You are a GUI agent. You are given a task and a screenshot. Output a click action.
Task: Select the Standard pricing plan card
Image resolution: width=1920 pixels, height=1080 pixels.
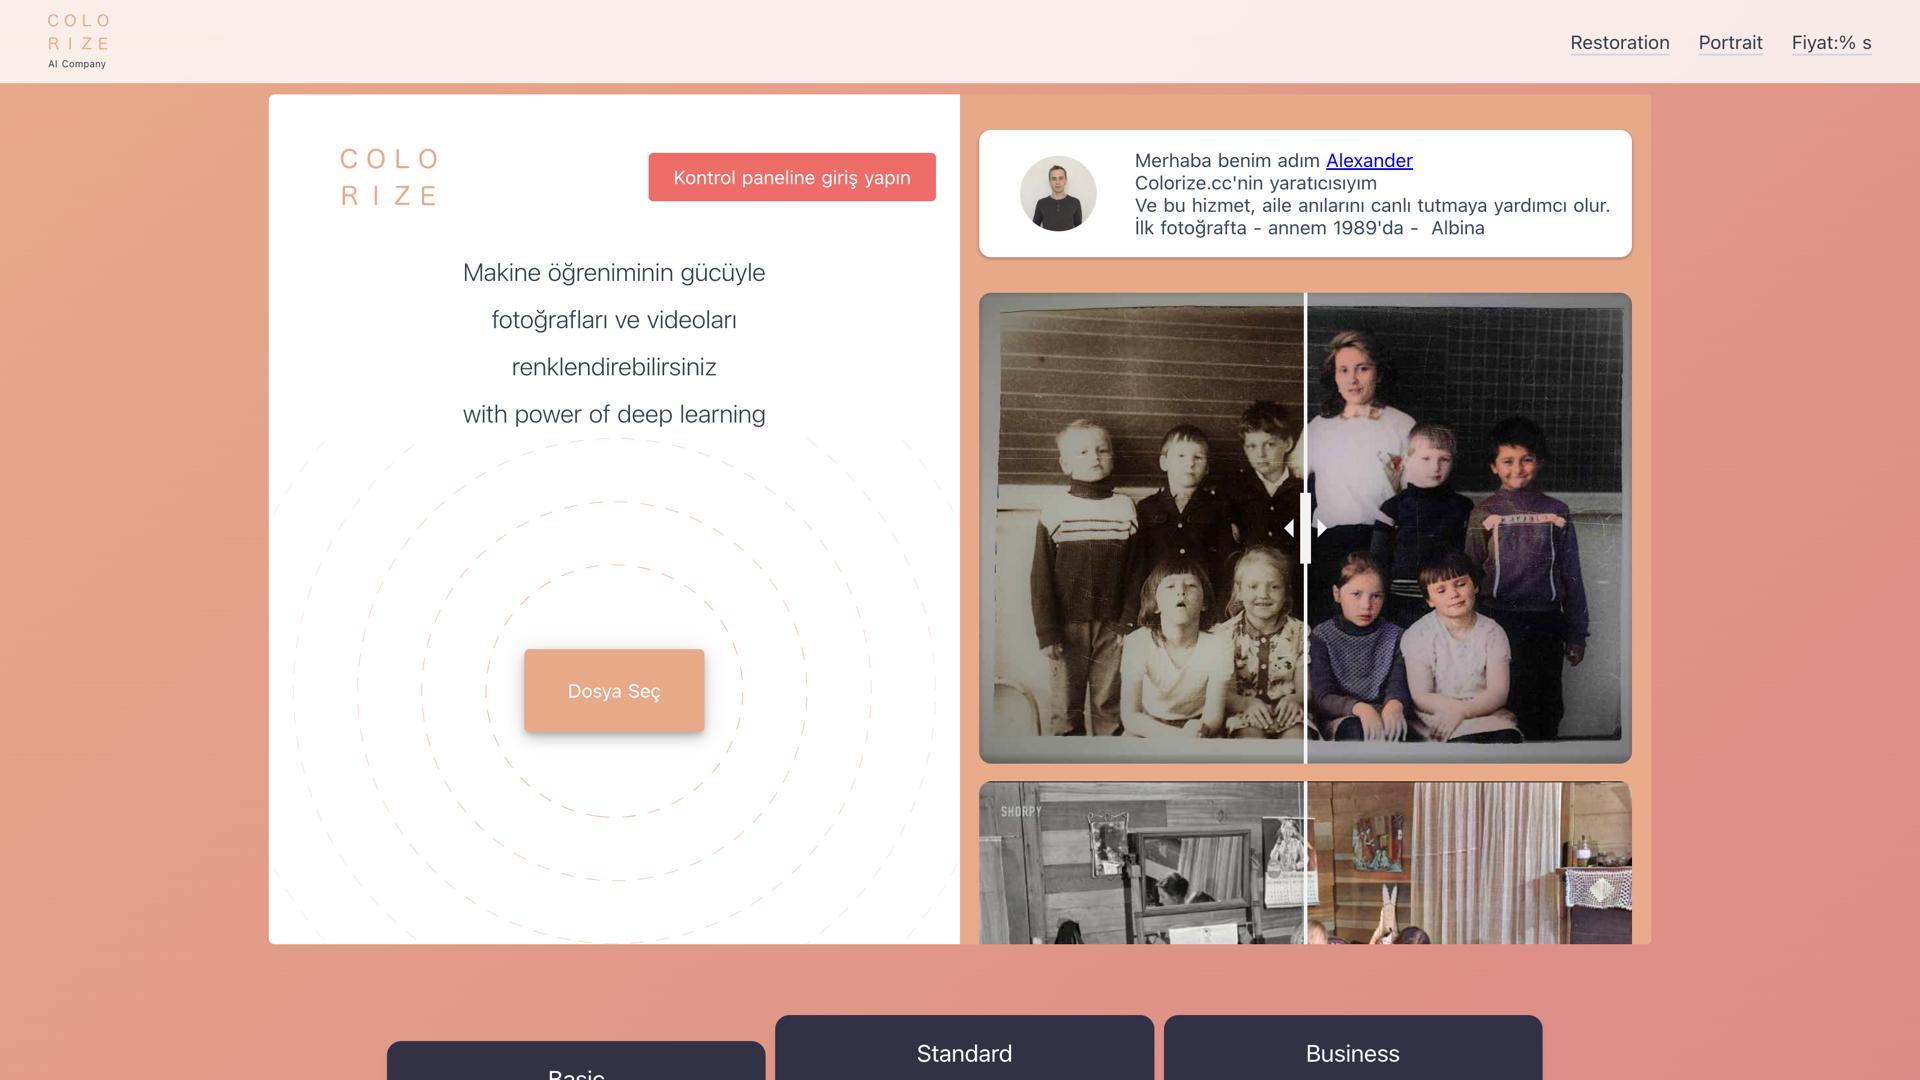pos(964,1053)
